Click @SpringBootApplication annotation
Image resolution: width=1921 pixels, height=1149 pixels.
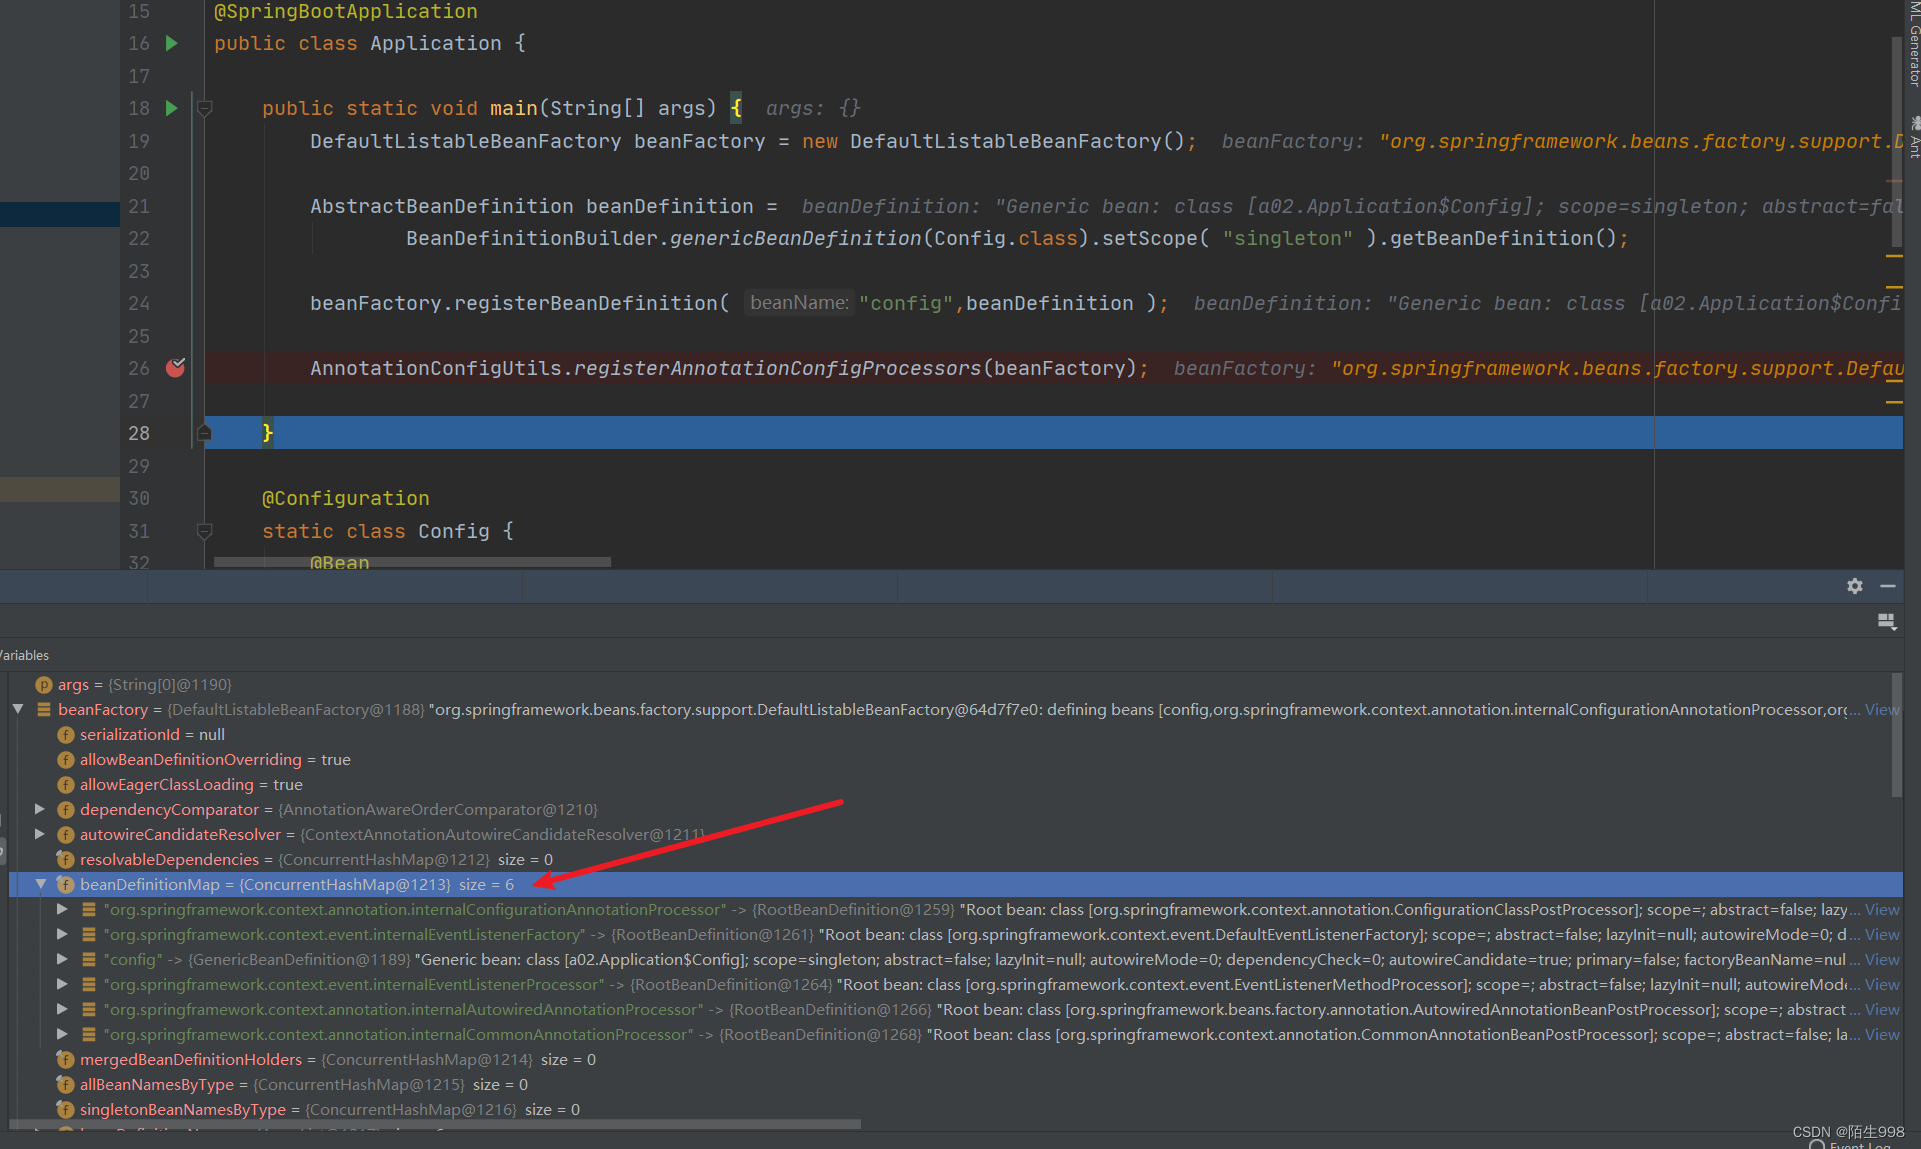tap(346, 11)
